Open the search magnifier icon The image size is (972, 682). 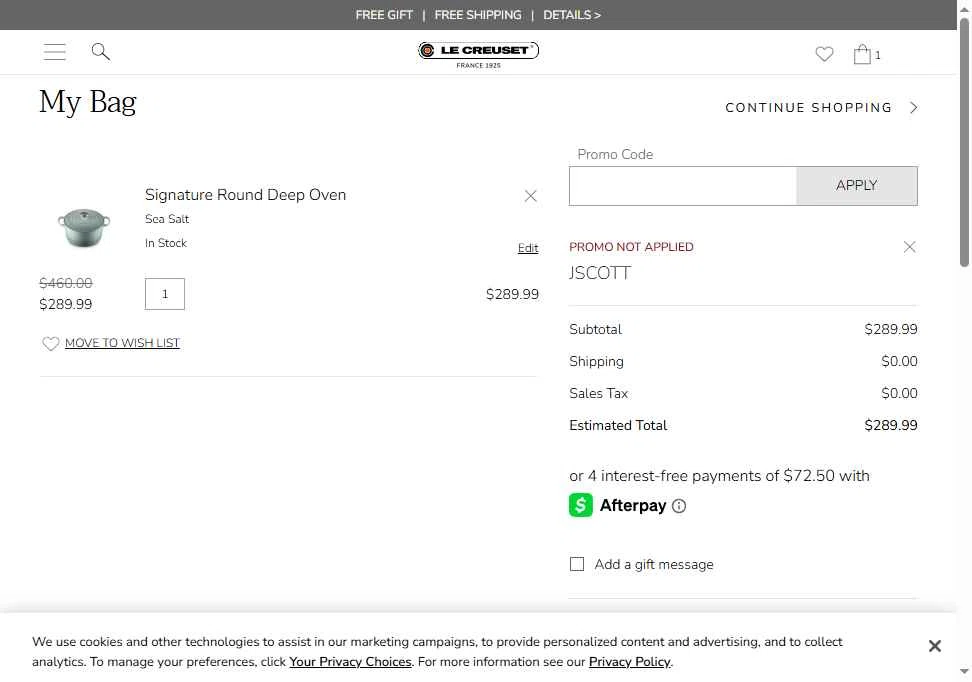click(100, 52)
